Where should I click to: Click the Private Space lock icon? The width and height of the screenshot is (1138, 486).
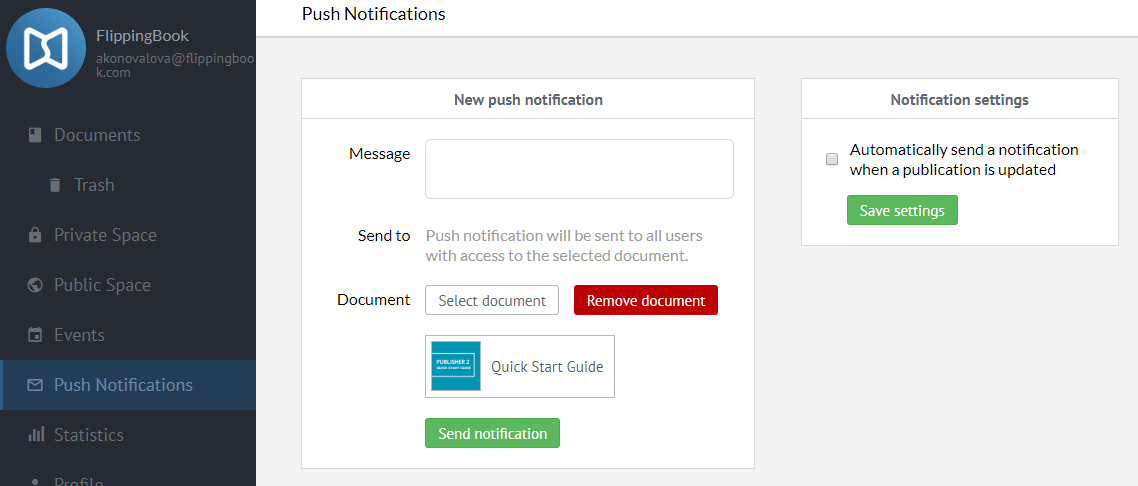click(x=35, y=235)
